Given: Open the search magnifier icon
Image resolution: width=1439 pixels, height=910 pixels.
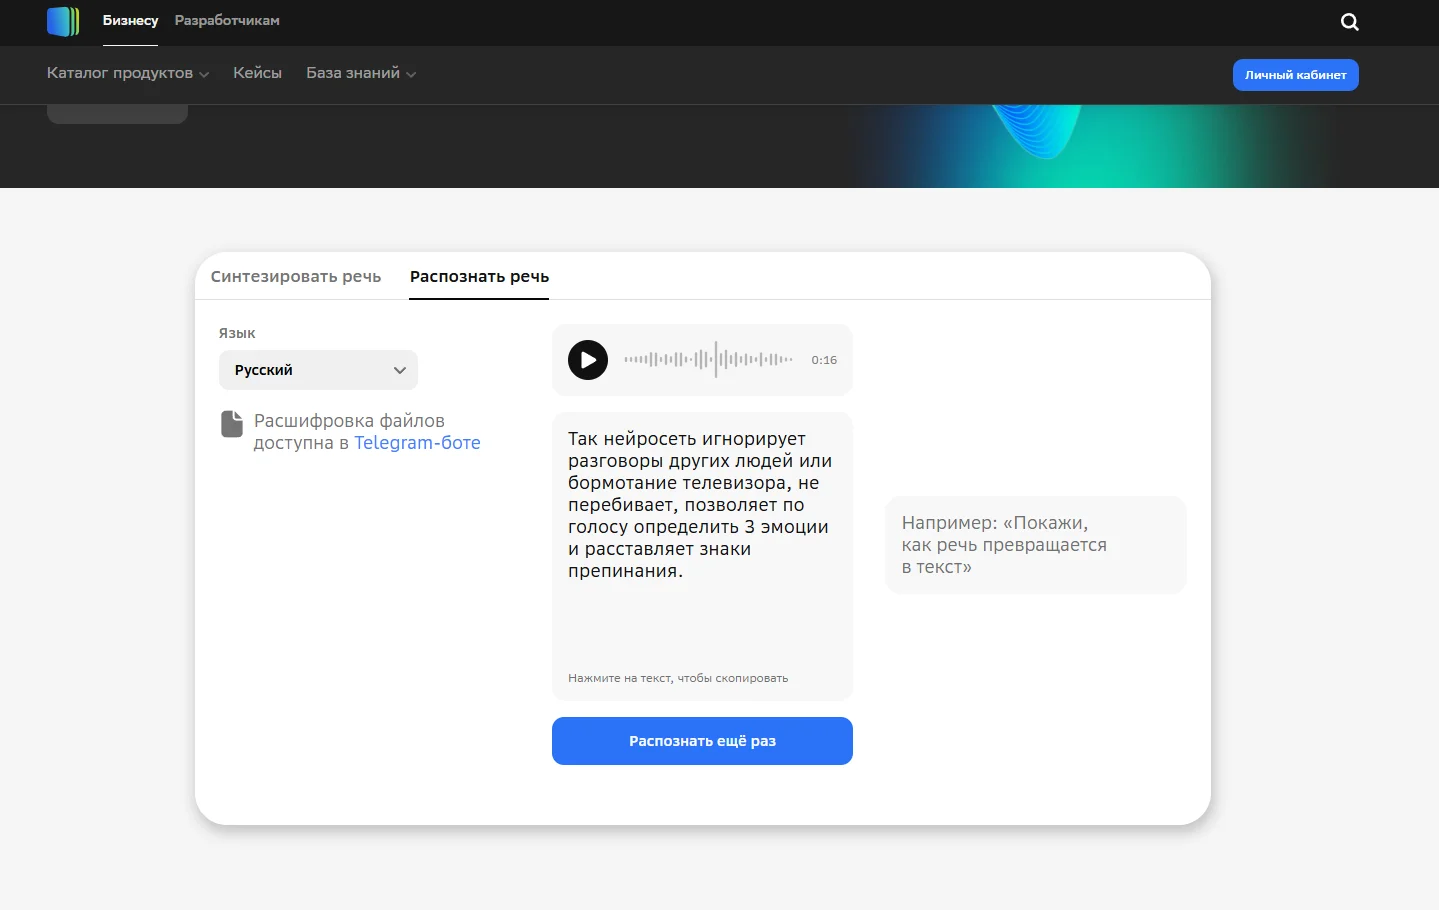Looking at the screenshot, I should [x=1349, y=22].
